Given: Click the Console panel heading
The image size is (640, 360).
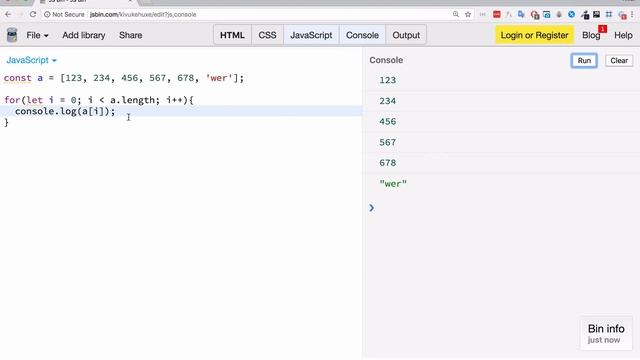Looking at the screenshot, I should [386, 60].
